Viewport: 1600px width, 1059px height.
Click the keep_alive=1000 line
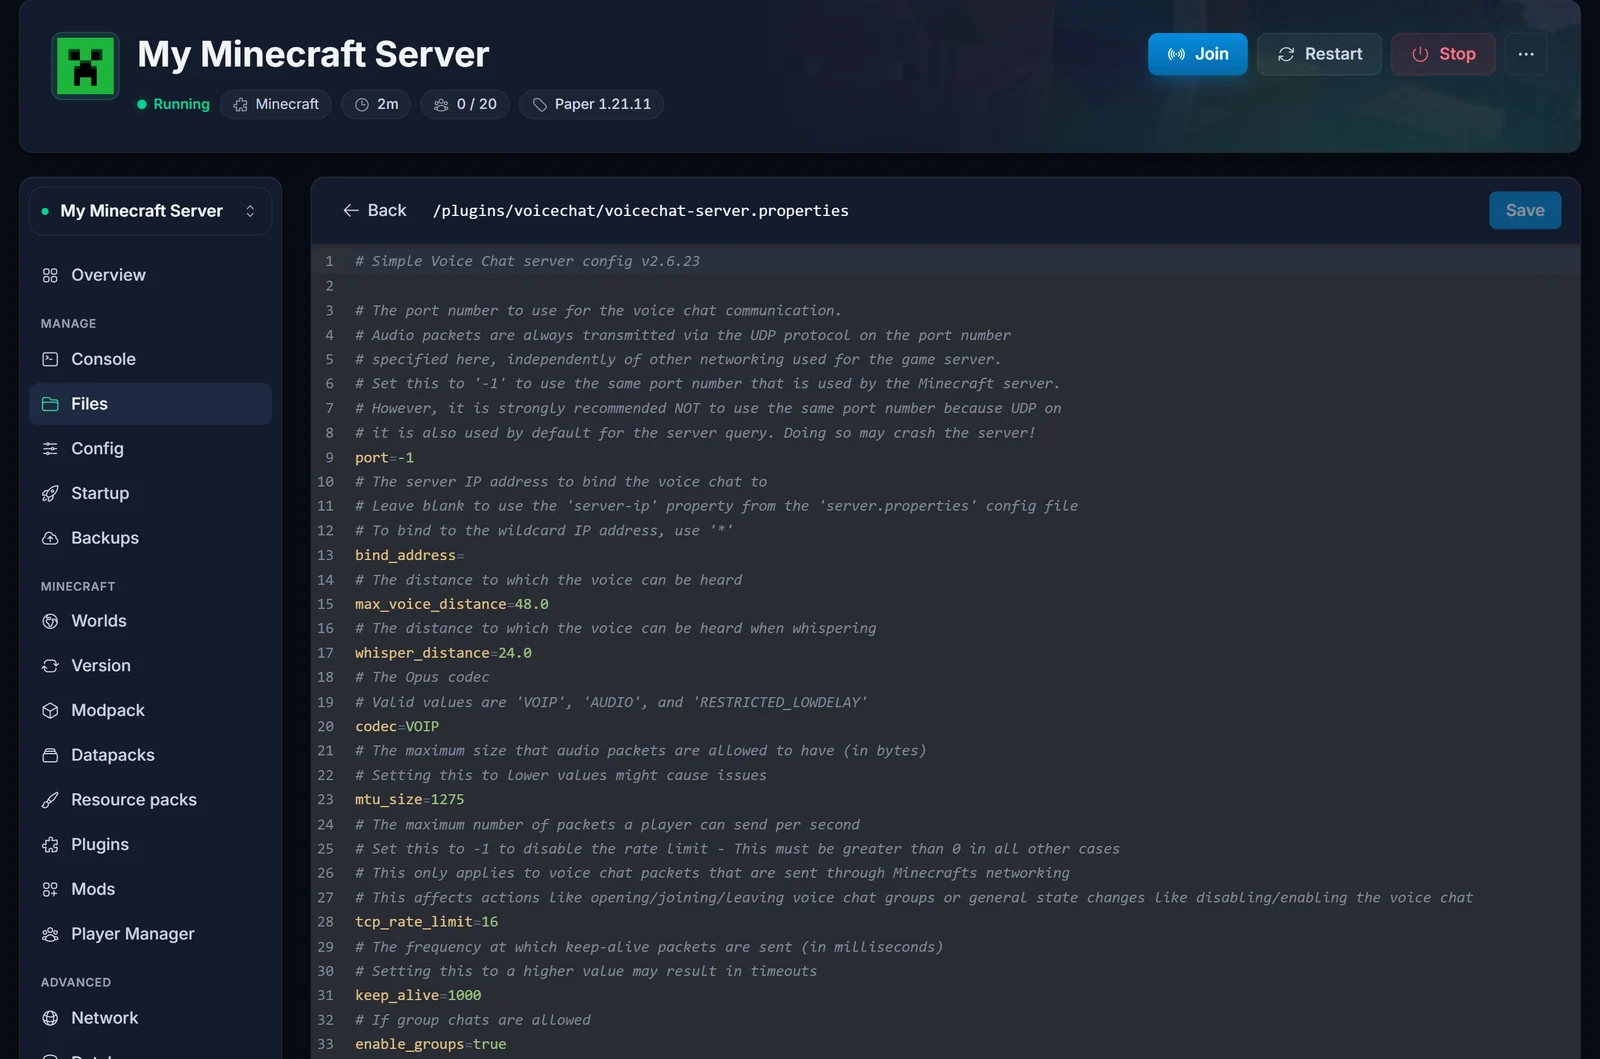point(418,995)
